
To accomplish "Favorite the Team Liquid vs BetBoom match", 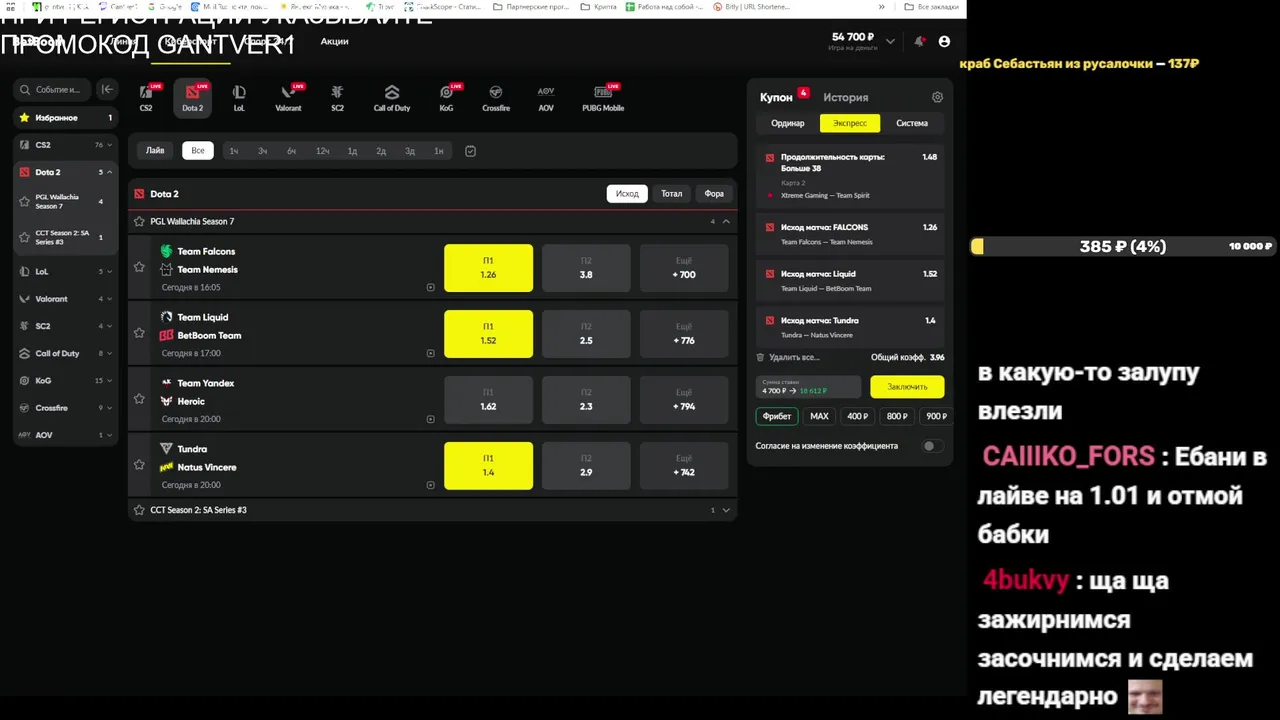I will coord(139,333).
